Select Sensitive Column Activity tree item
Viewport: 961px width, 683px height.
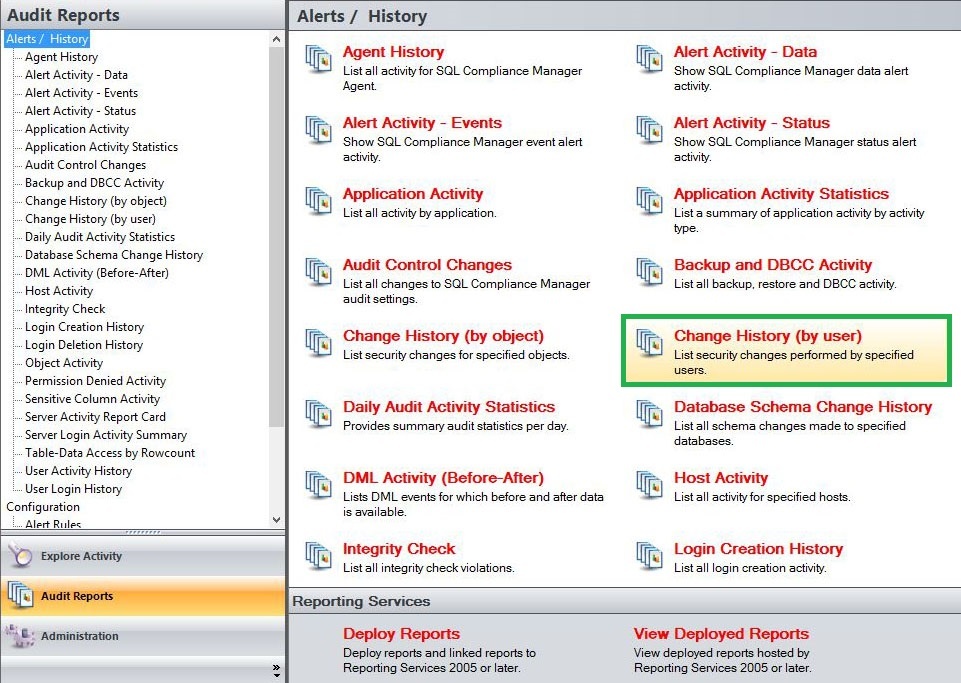pos(92,399)
